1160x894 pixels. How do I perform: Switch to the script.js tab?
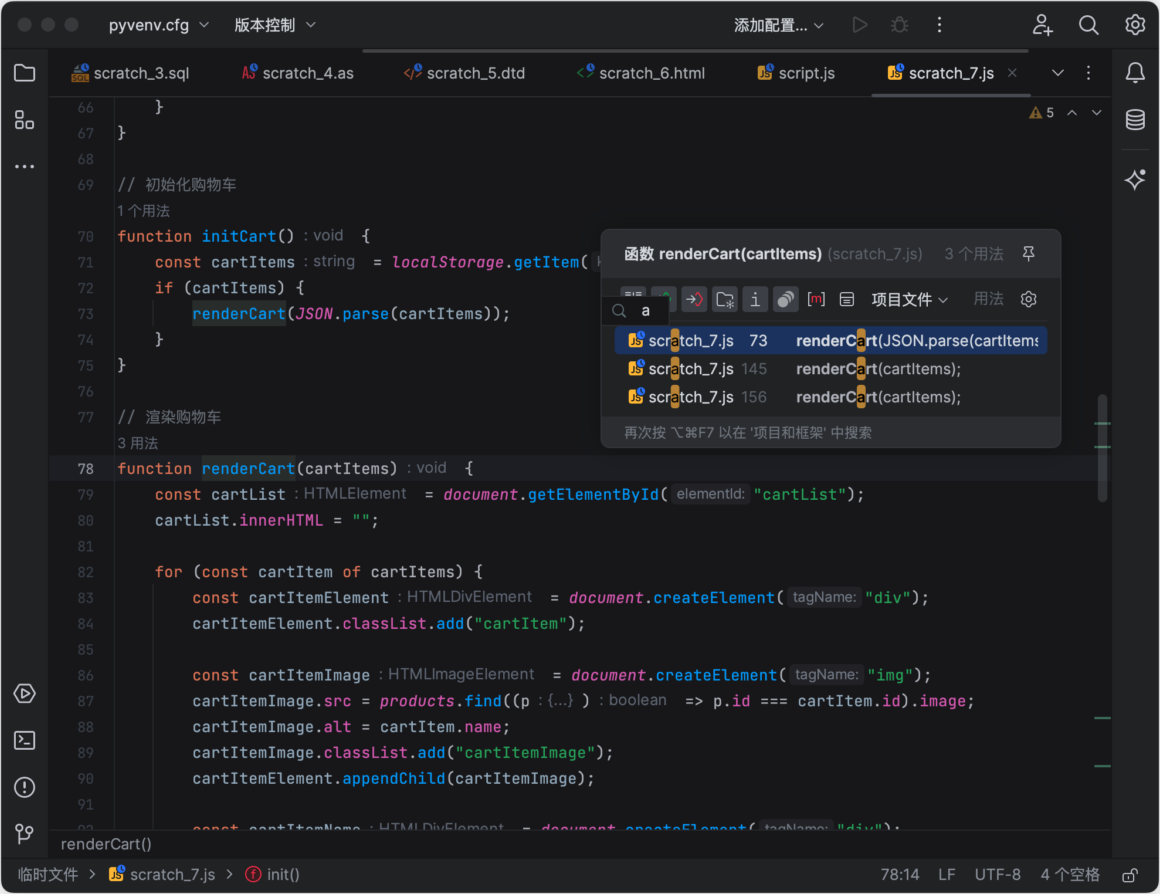pyautogui.click(x=796, y=73)
